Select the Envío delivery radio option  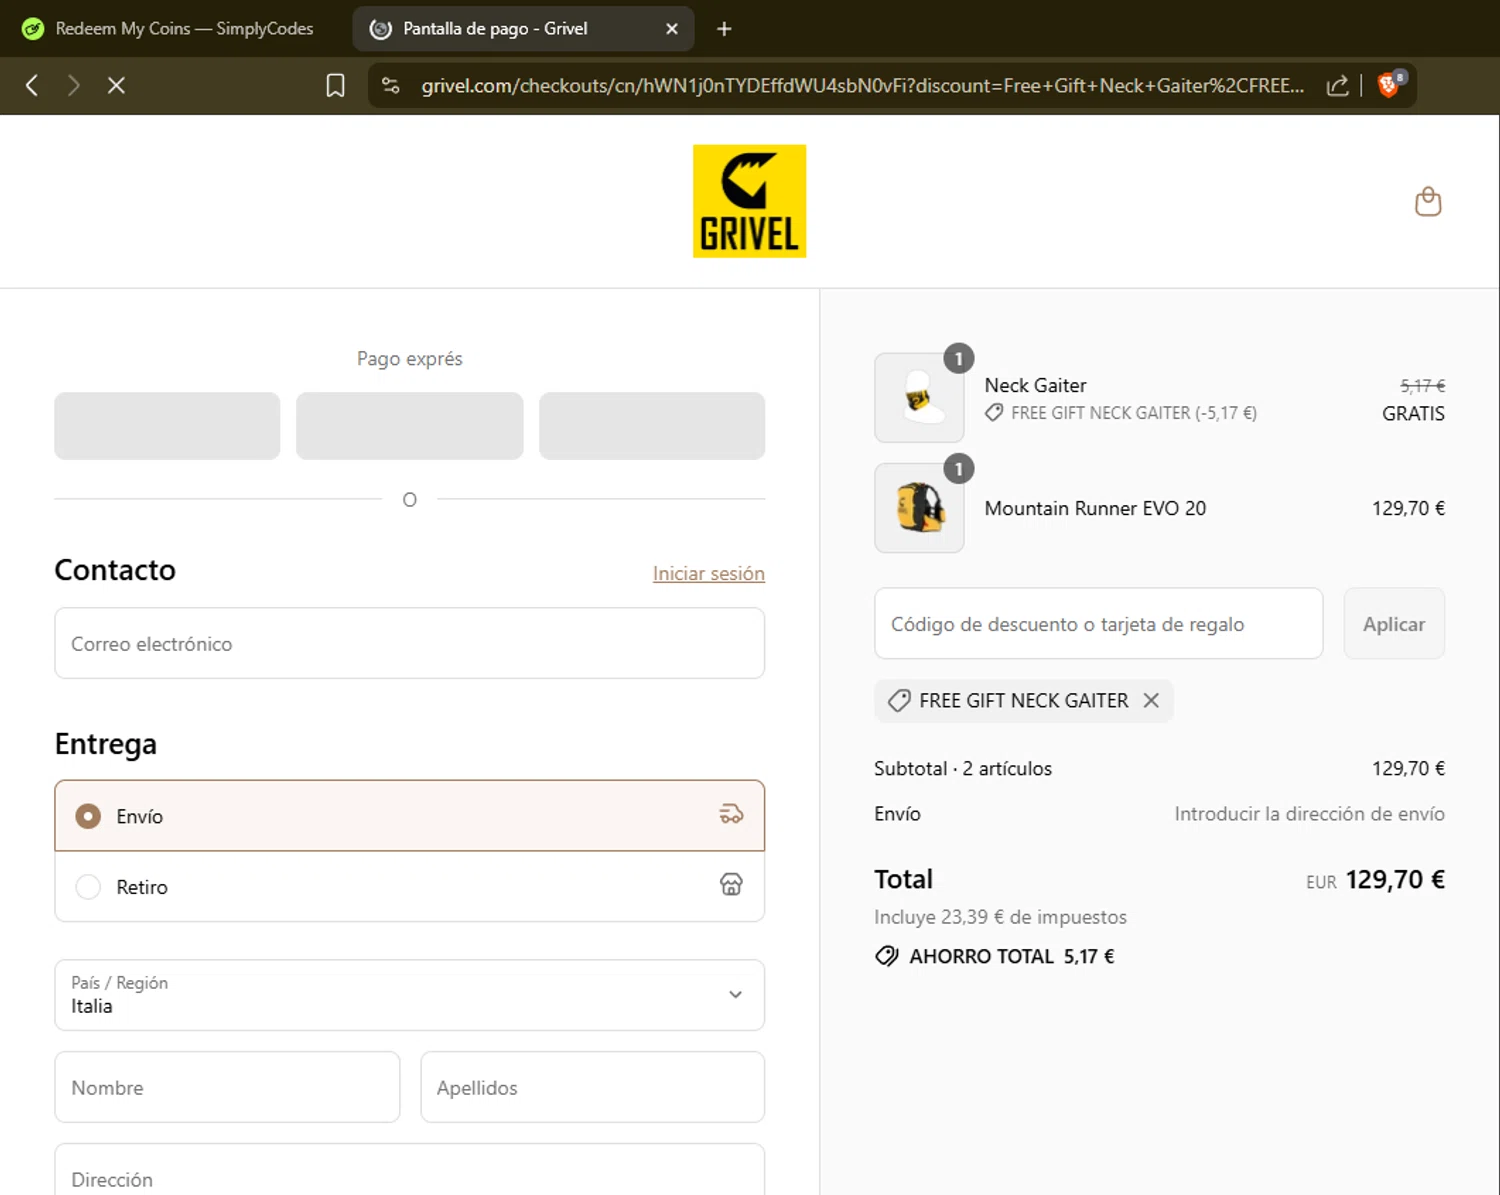pyautogui.click(x=88, y=816)
